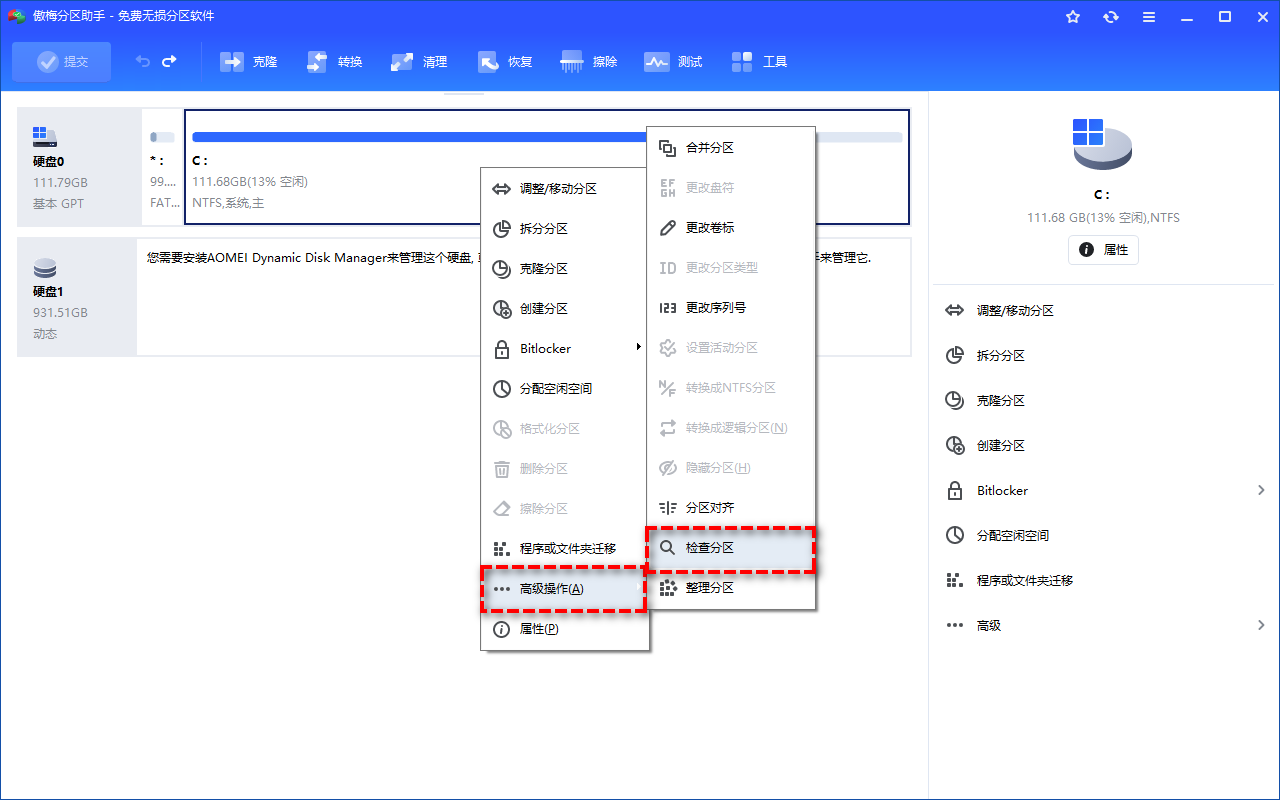Image resolution: width=1280 pixels, height=800 pixels.
Task: Click the redo arrow icon in toolbar
Action: coord(169,62)
